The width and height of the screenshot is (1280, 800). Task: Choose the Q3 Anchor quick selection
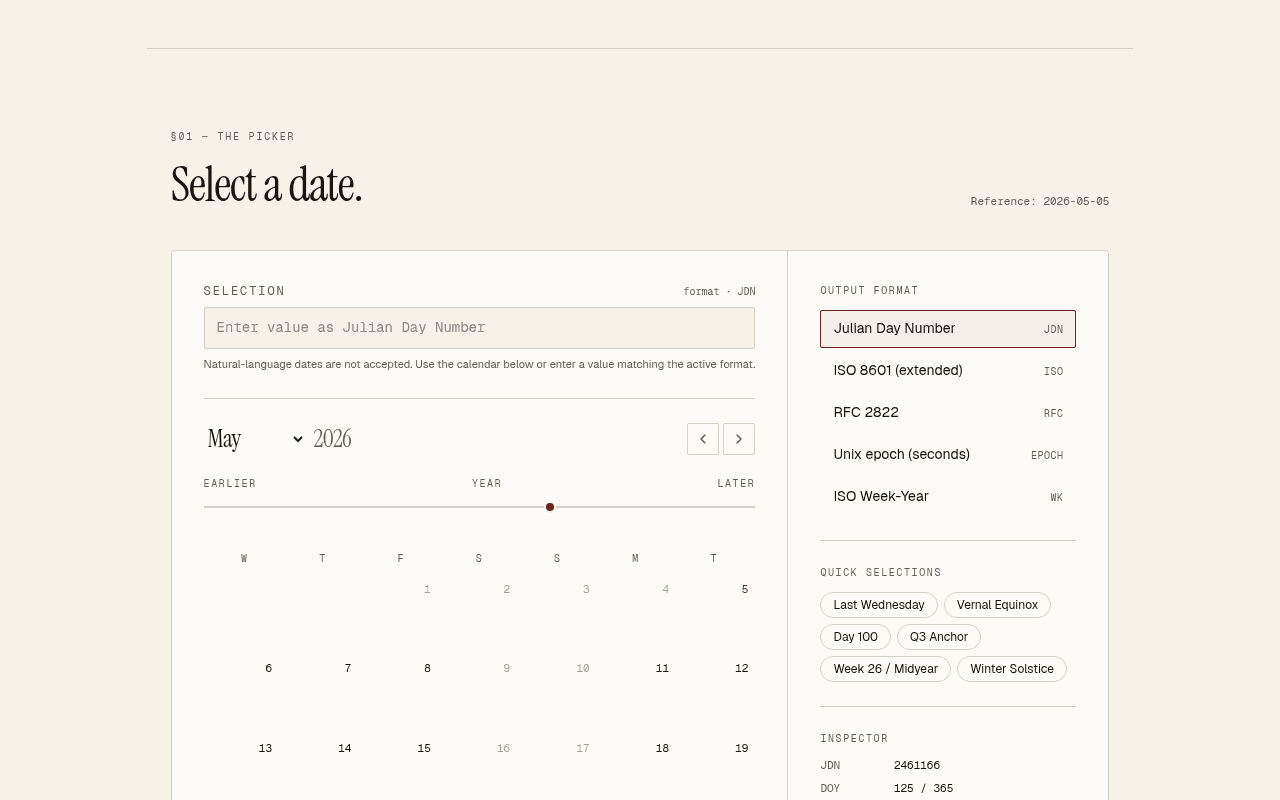pyautogui.click(x=939, y=637)
